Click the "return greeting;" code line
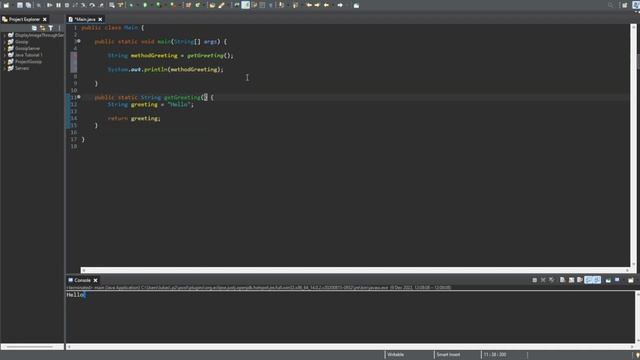 pos(134,118)
